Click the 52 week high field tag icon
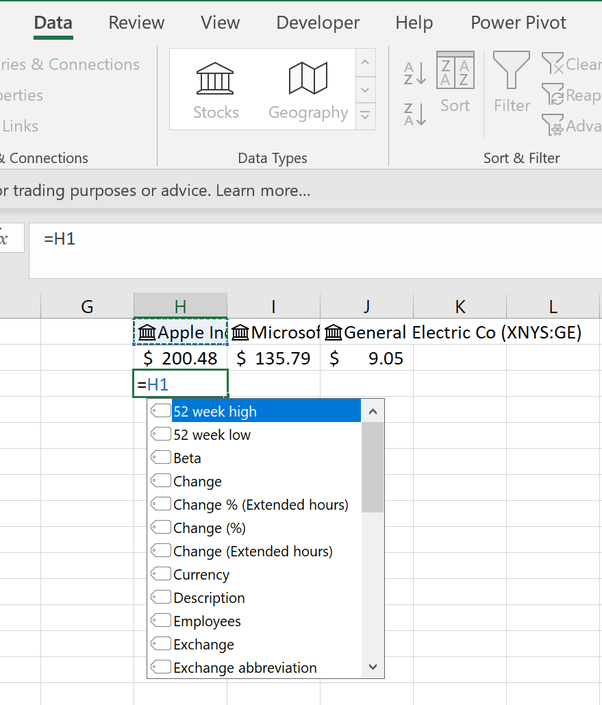Screen dimensions: 602x705 [x=161, y=411]
